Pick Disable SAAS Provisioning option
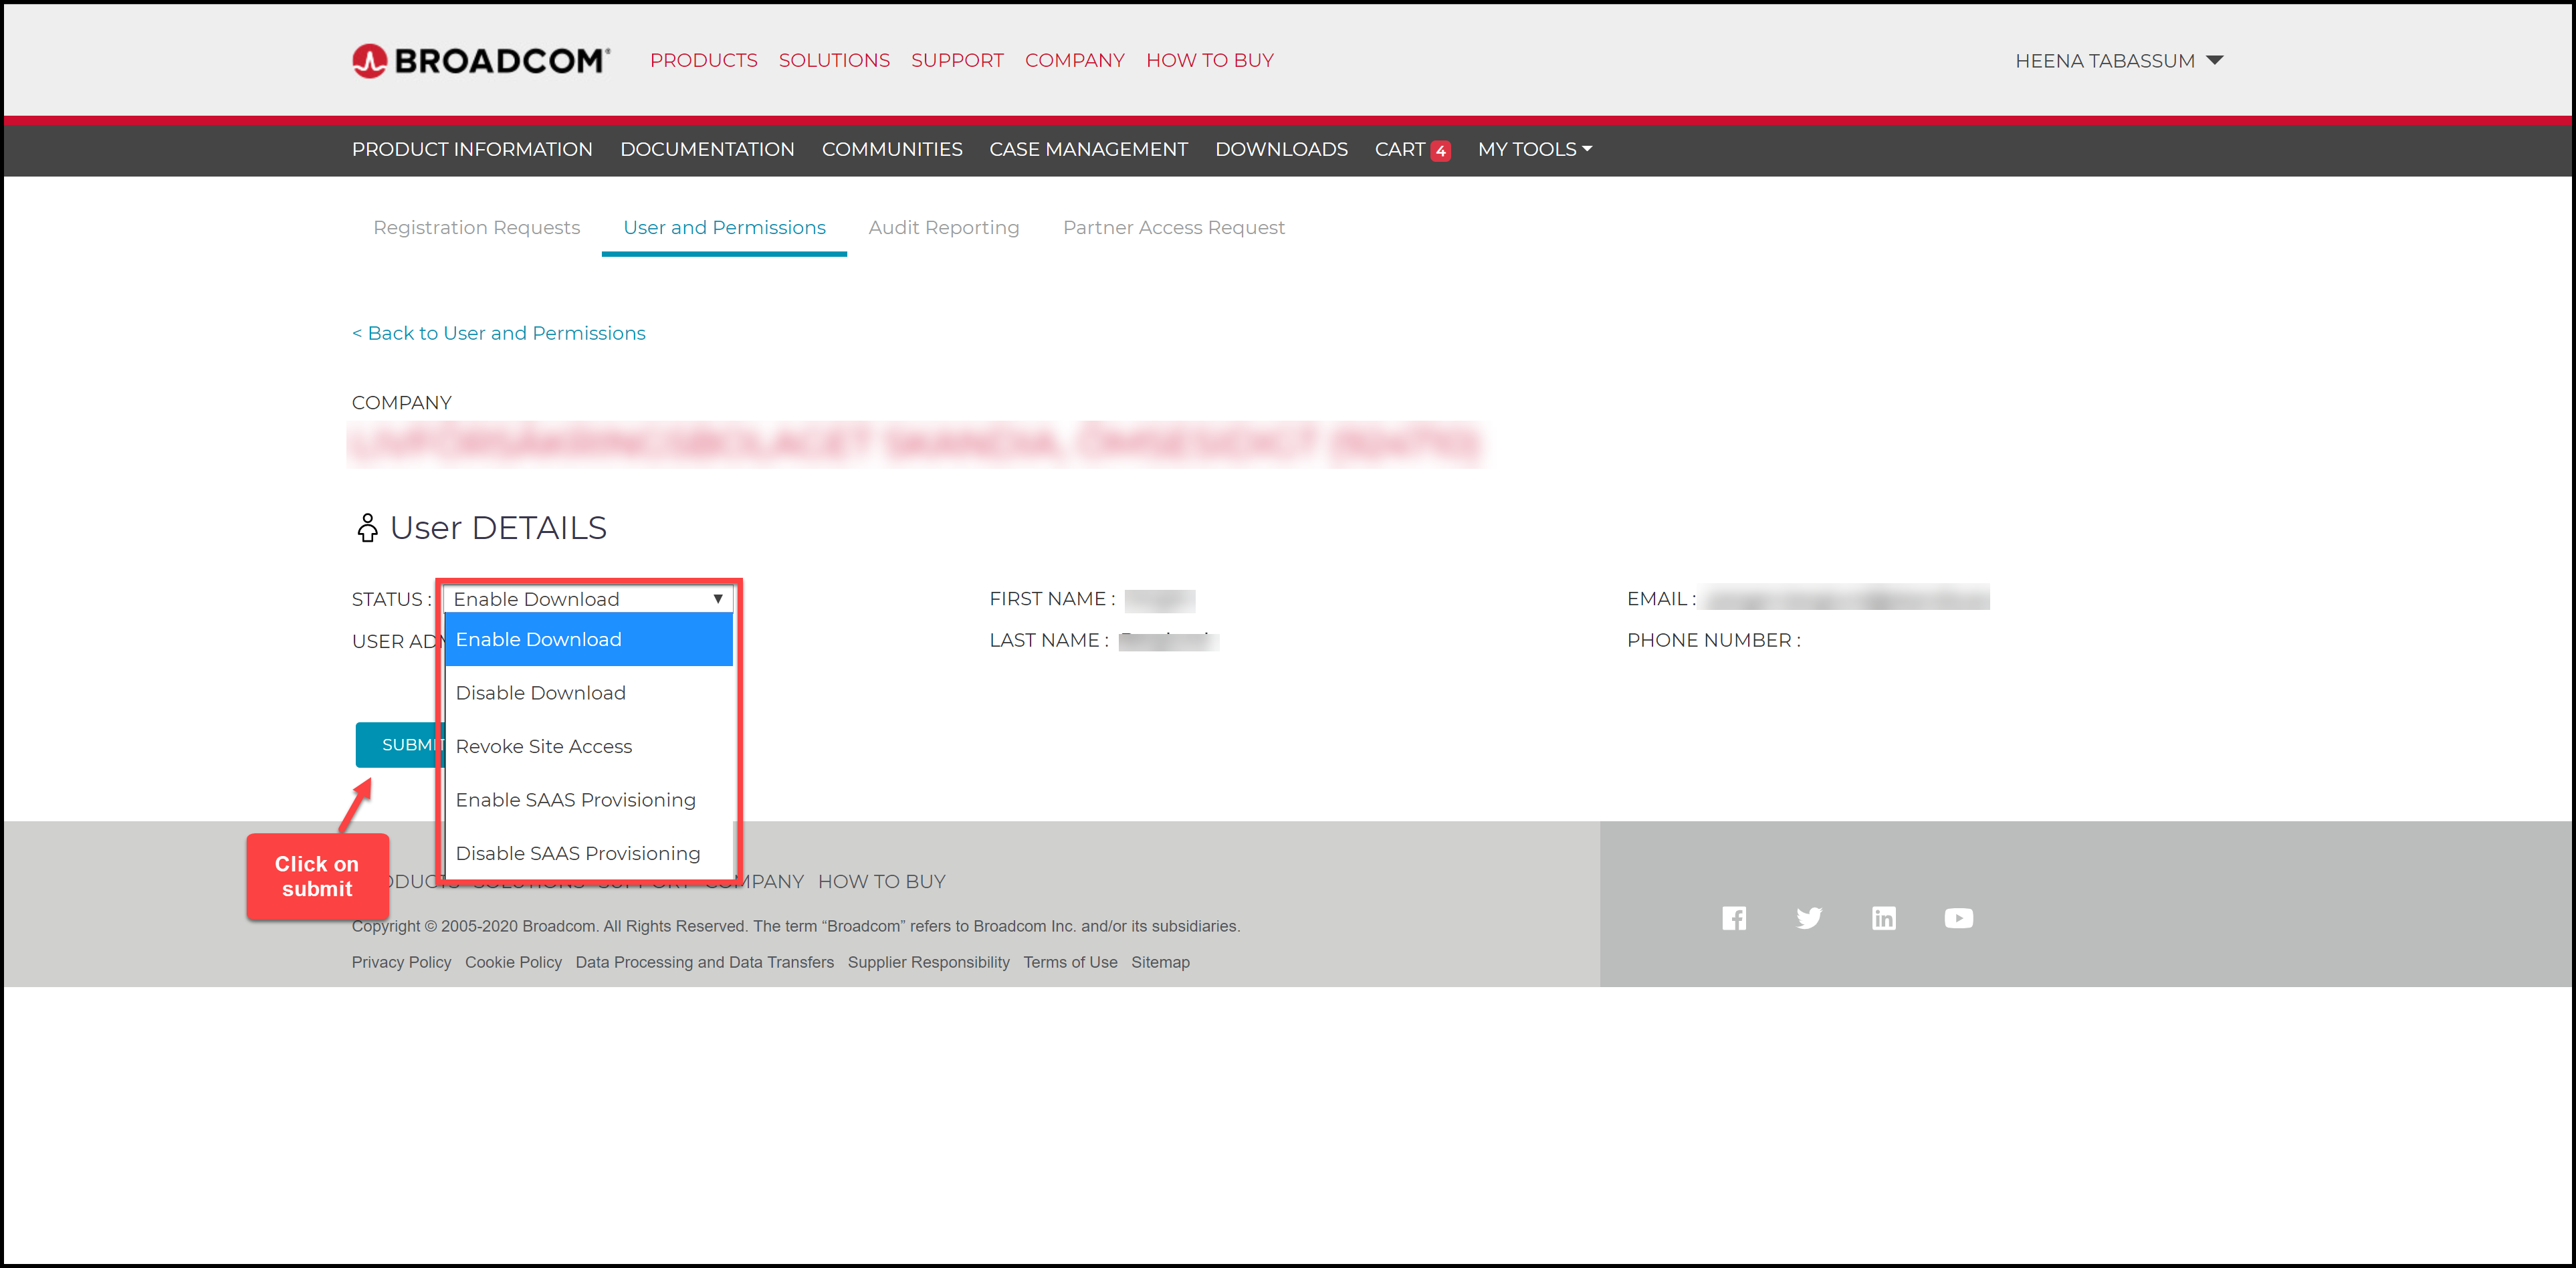The image size is (2576, 1268). [577, 854]
